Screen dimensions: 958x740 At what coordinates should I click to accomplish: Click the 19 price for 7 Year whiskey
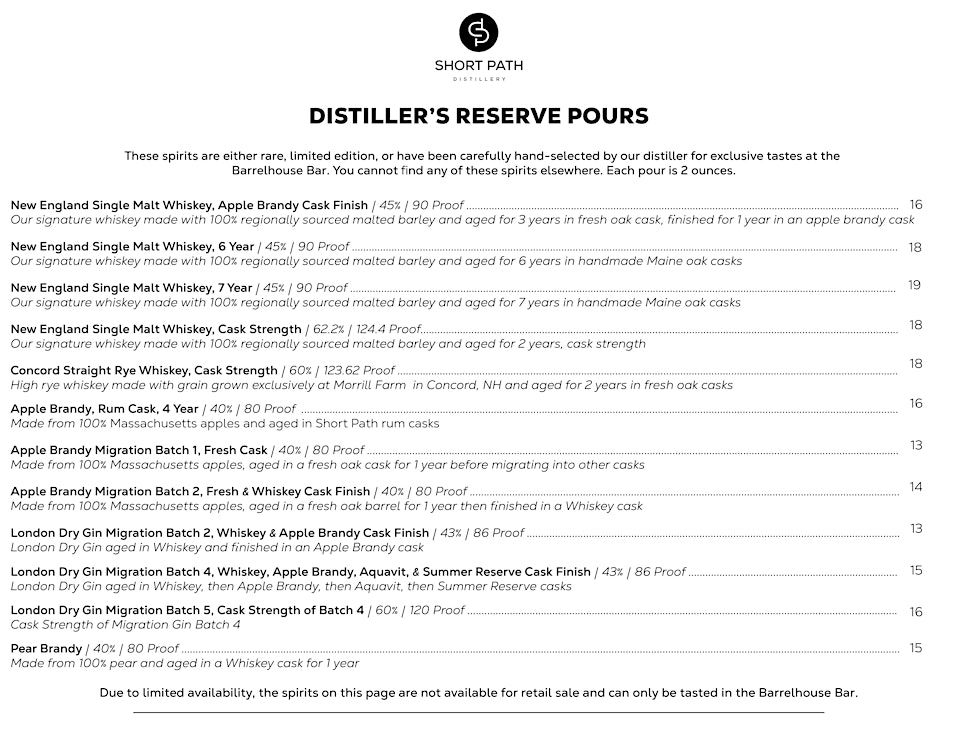click(914, 285)
